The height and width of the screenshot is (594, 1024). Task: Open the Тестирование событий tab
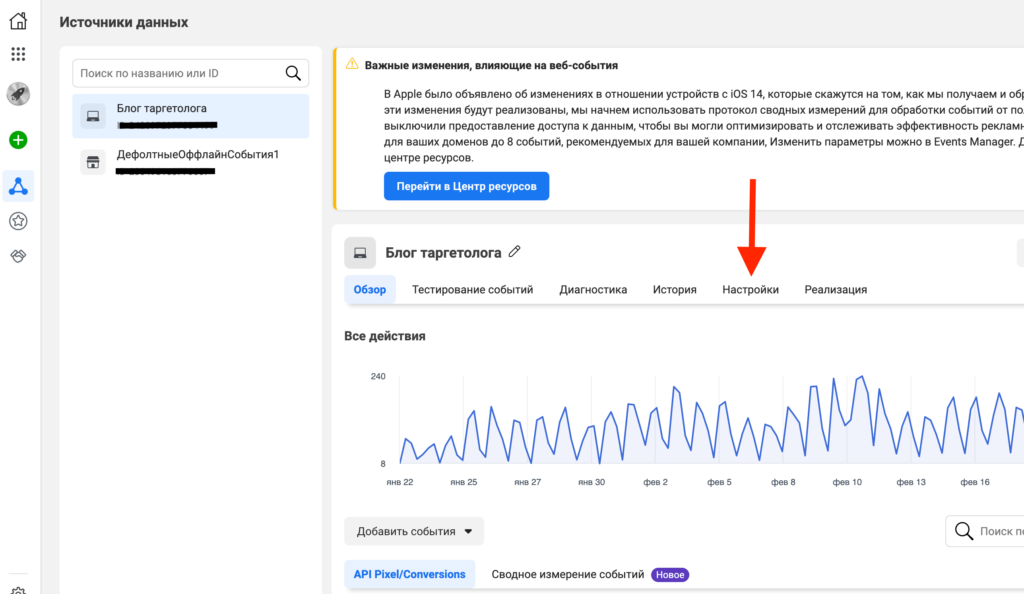[472, 290]
